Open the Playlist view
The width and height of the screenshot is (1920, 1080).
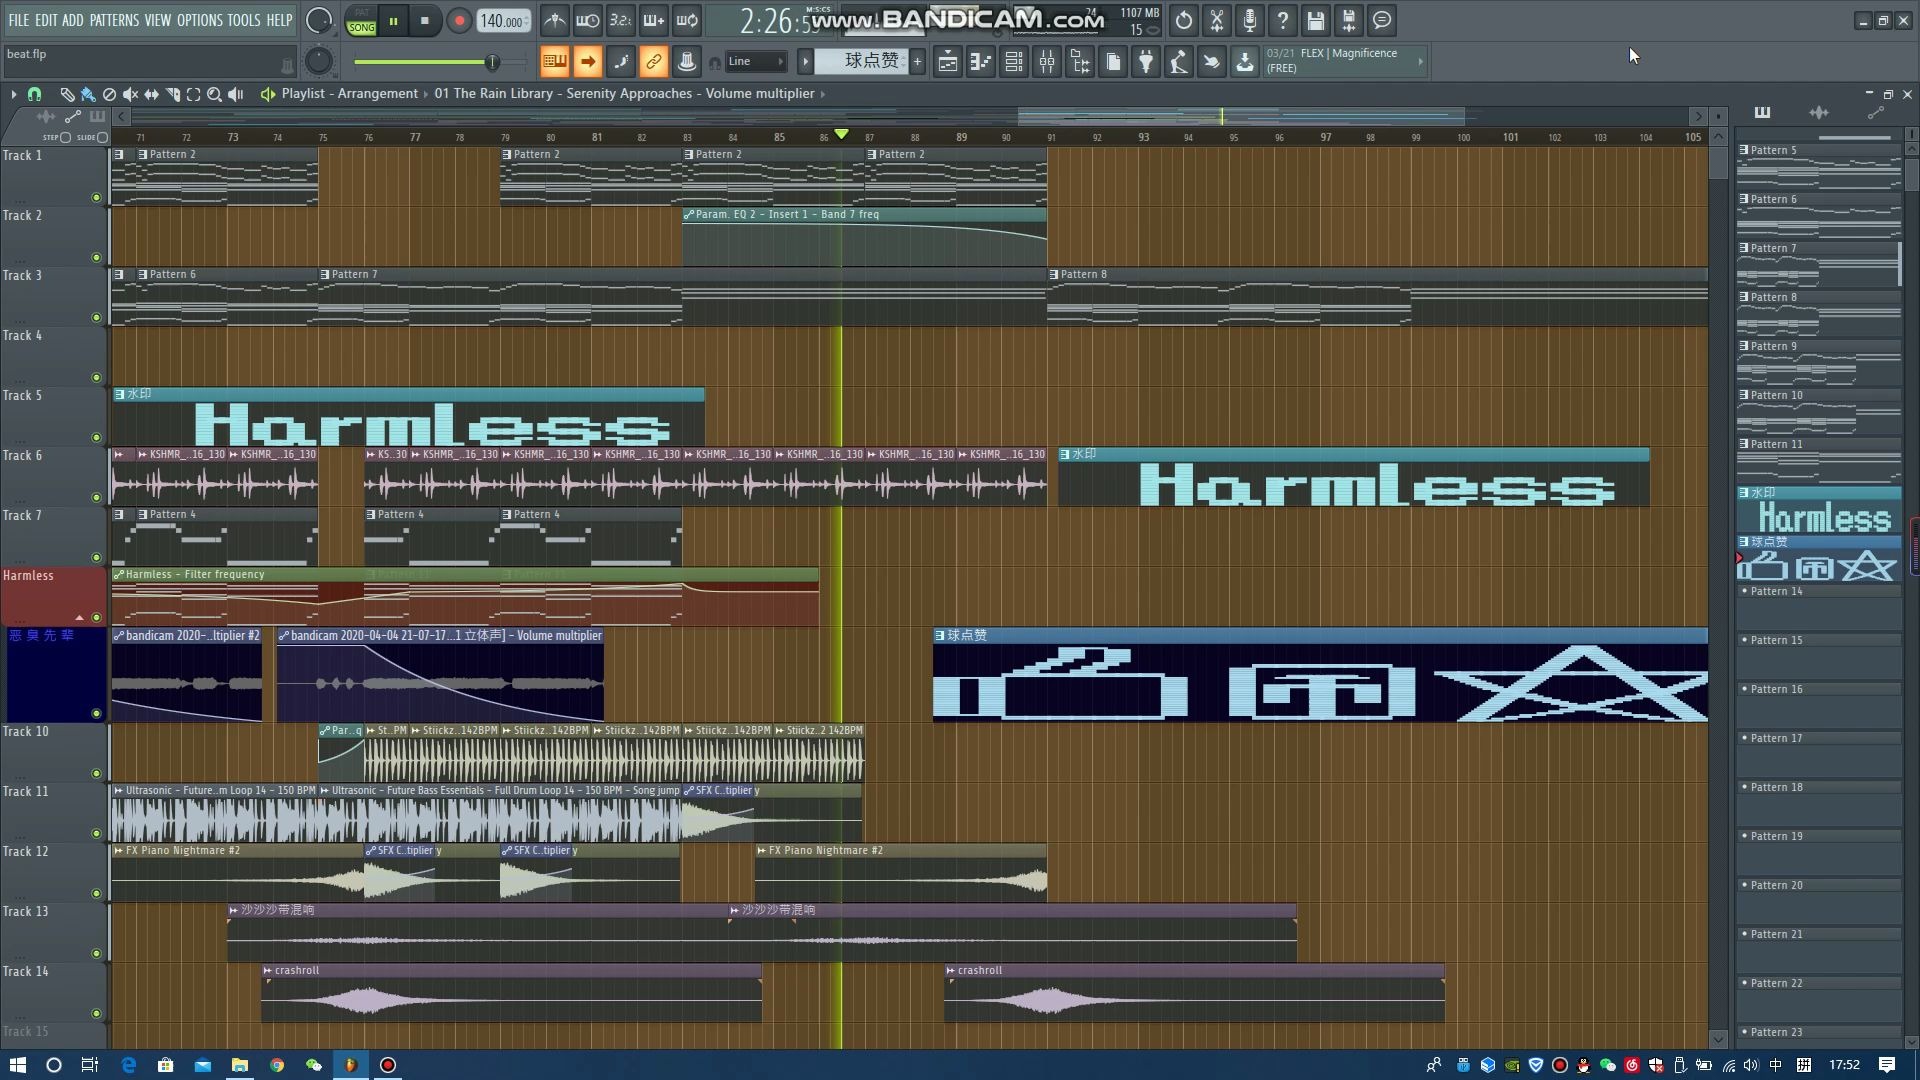947,62
